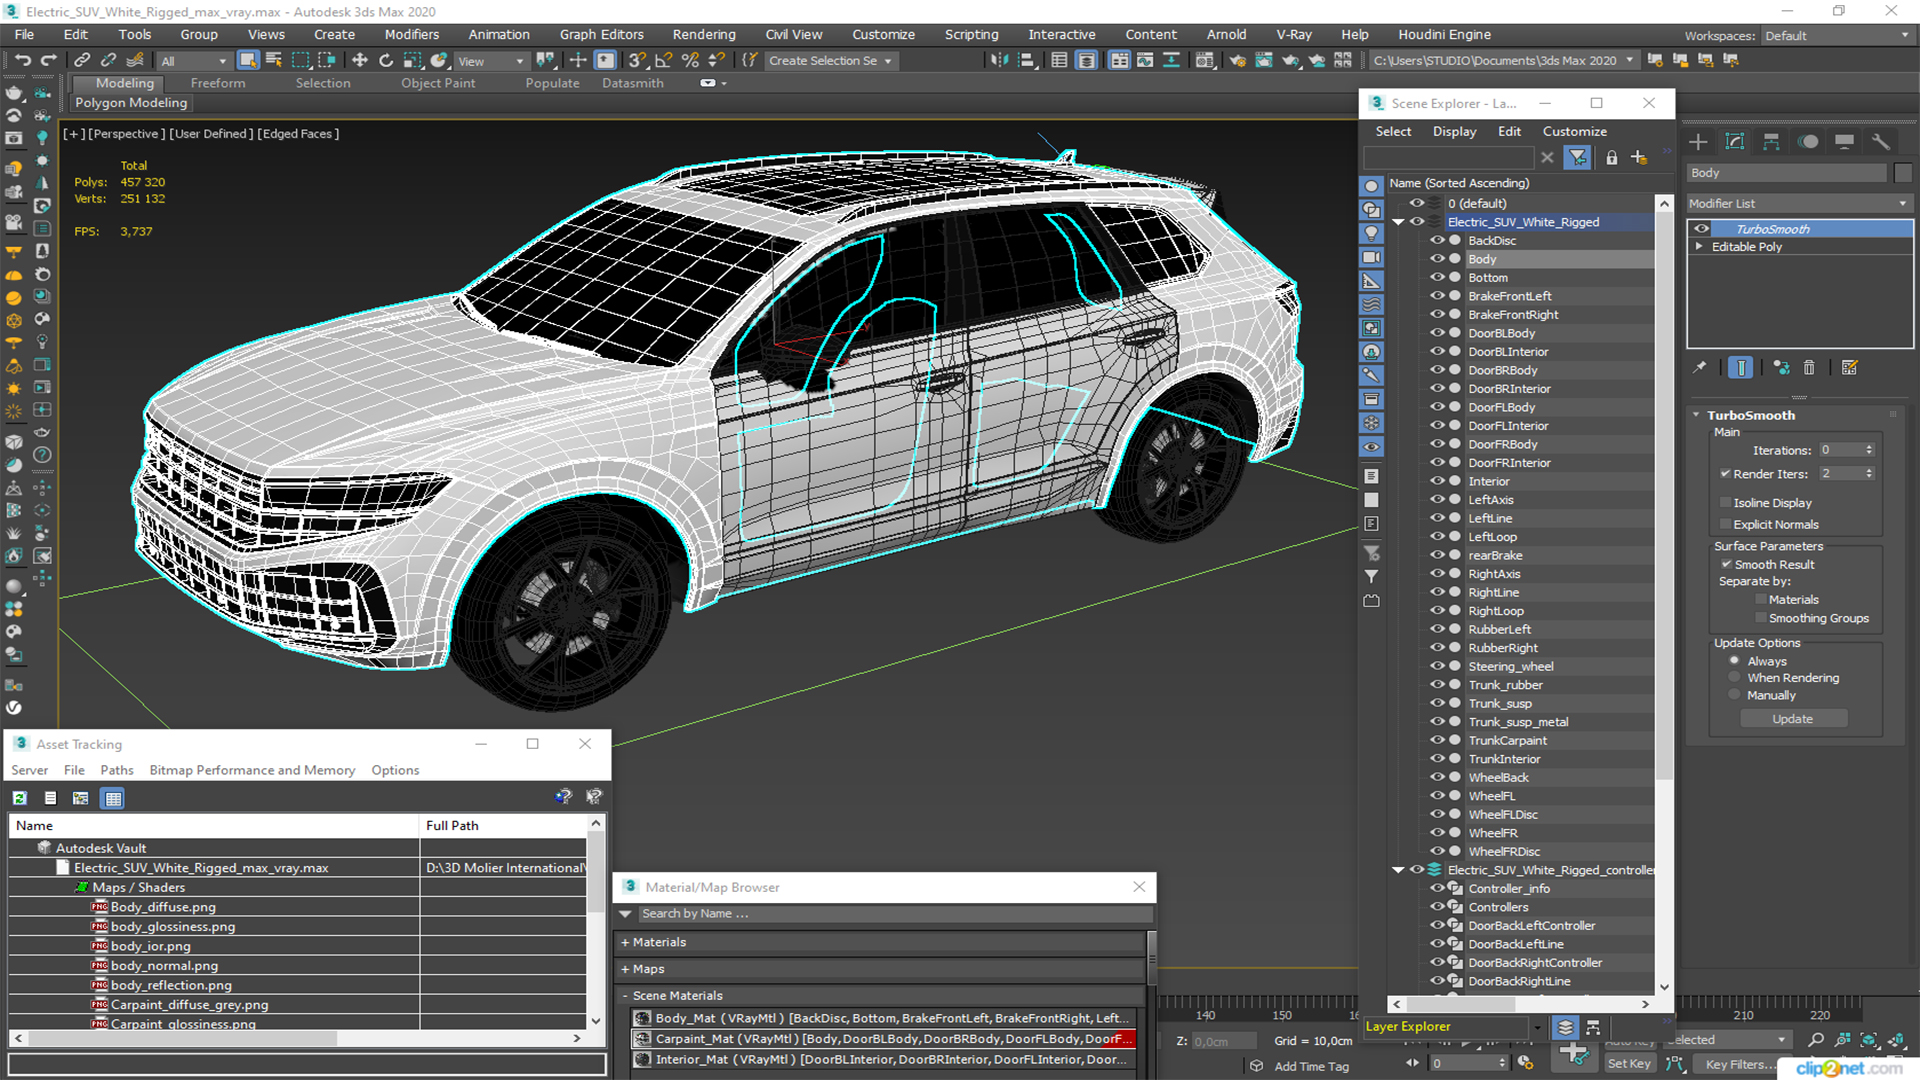Image resolution: width=1920 pixels, height=1080 pixels.
Task: Open Select by Name list icon
Action: [274, 61]
